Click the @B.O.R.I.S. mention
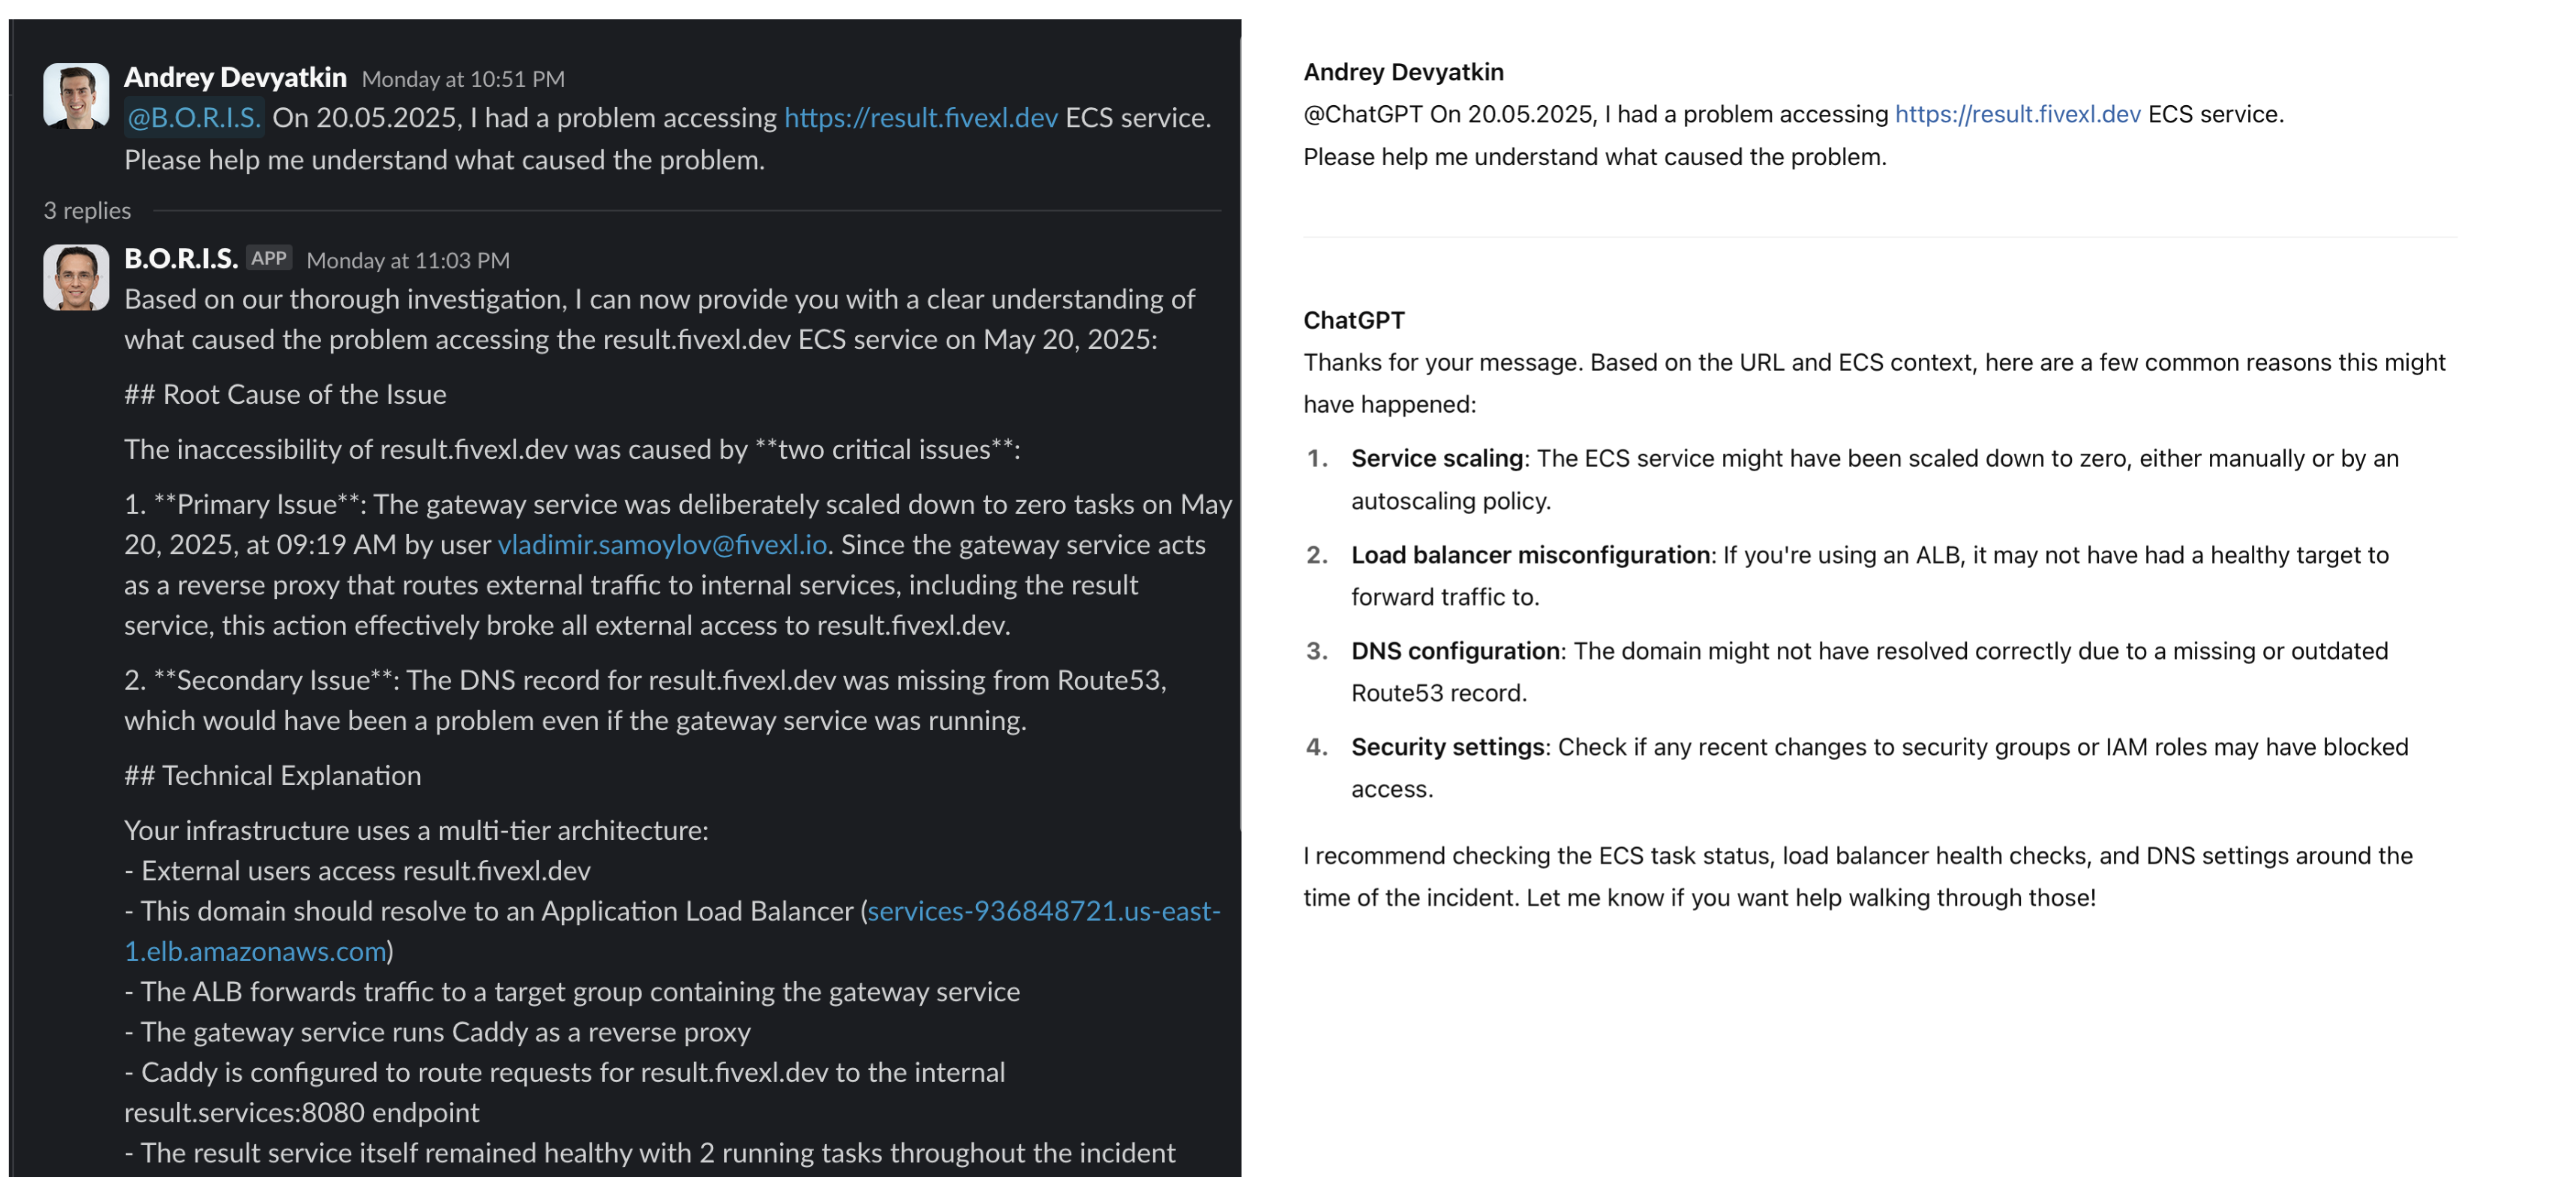 (194, 118)
